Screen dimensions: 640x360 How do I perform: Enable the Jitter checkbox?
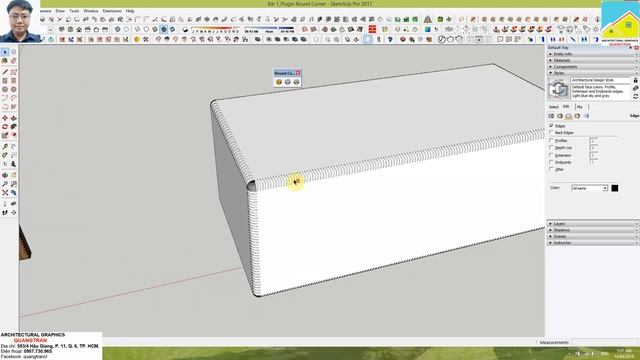pyautogui.click(x=551, y=169)
